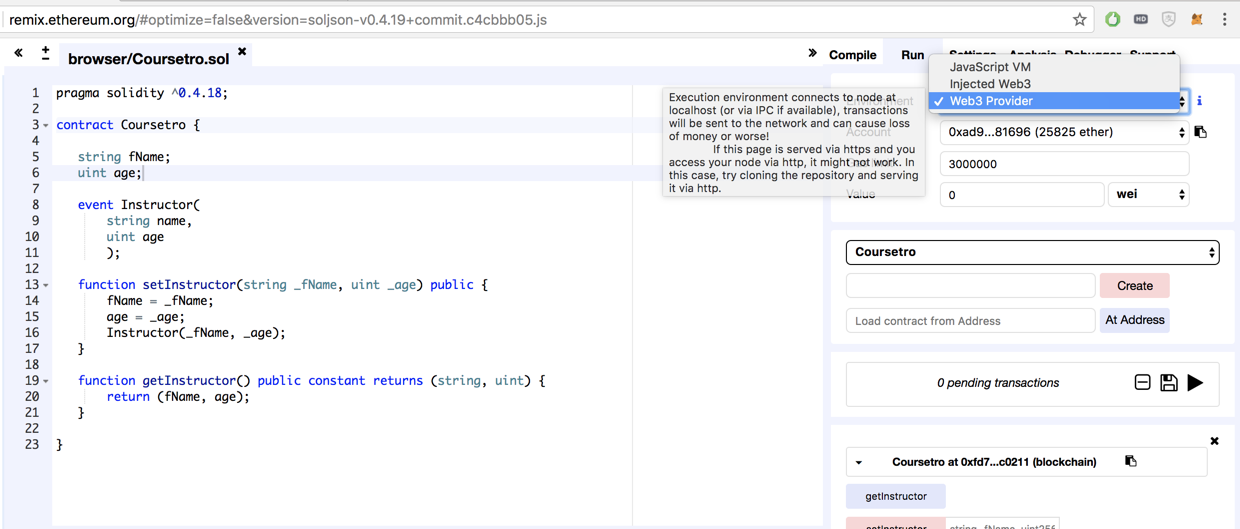The height and width of the screenshot is (529, 1240).
Task: Remove the deployed Coursetro instance with X
Action: coord(1214,441)
